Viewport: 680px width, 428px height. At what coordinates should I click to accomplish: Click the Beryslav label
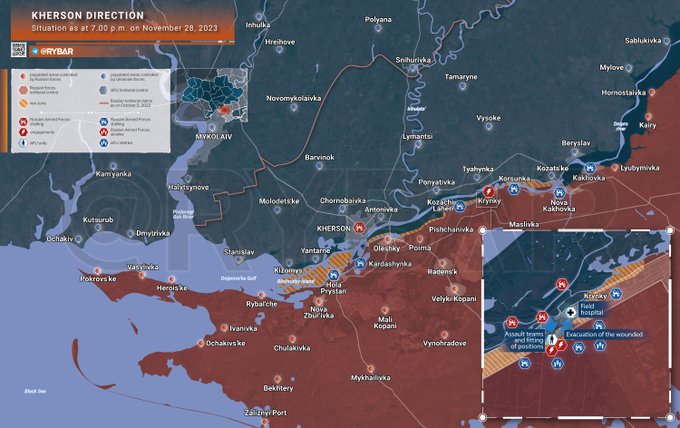[575, 143]
